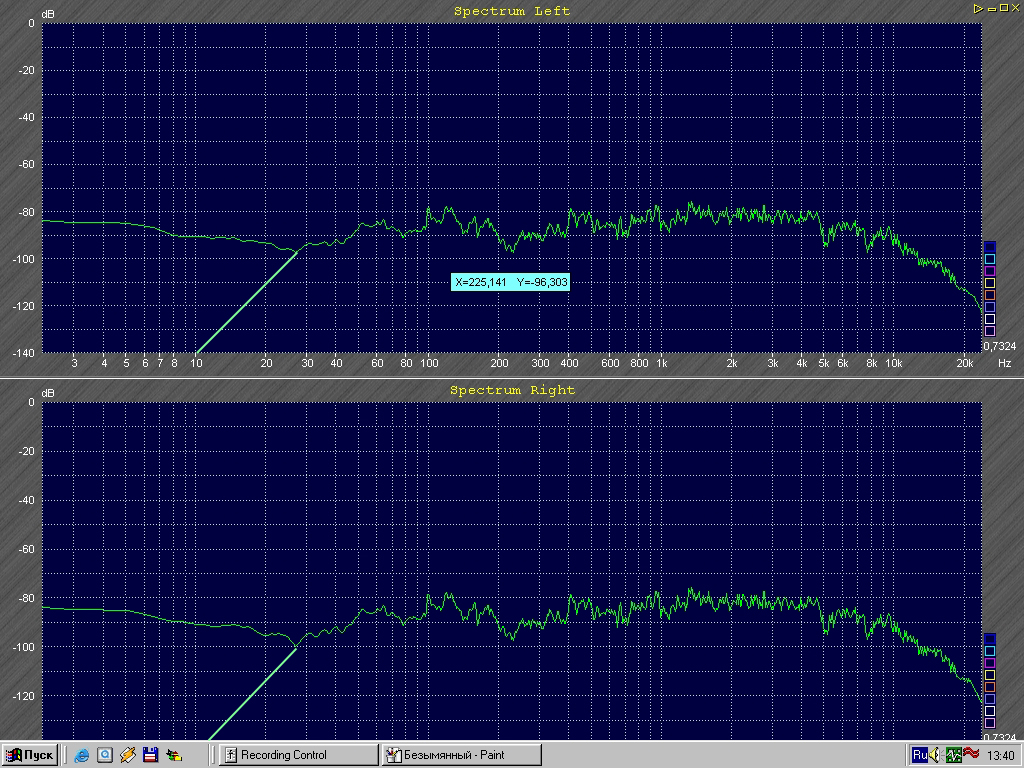Select yellow swatch in Spectrum Left panel
Image resolution: width=1024 pixels, height=768 pixels.
click(990, 283)
